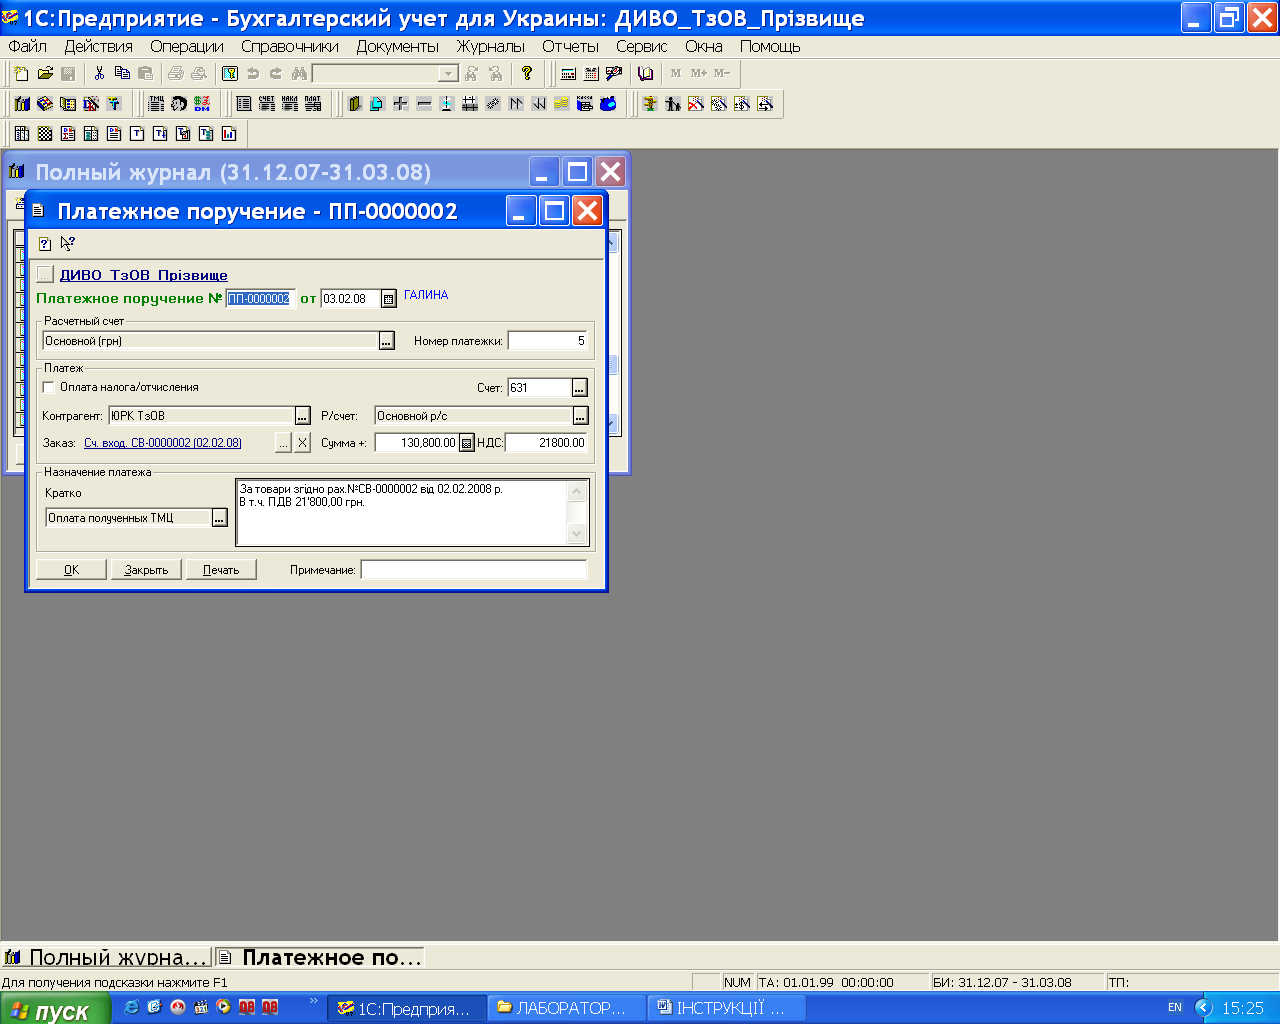
Task: Click the КАССА cash register icon
Action: click(x=585, y=103)
